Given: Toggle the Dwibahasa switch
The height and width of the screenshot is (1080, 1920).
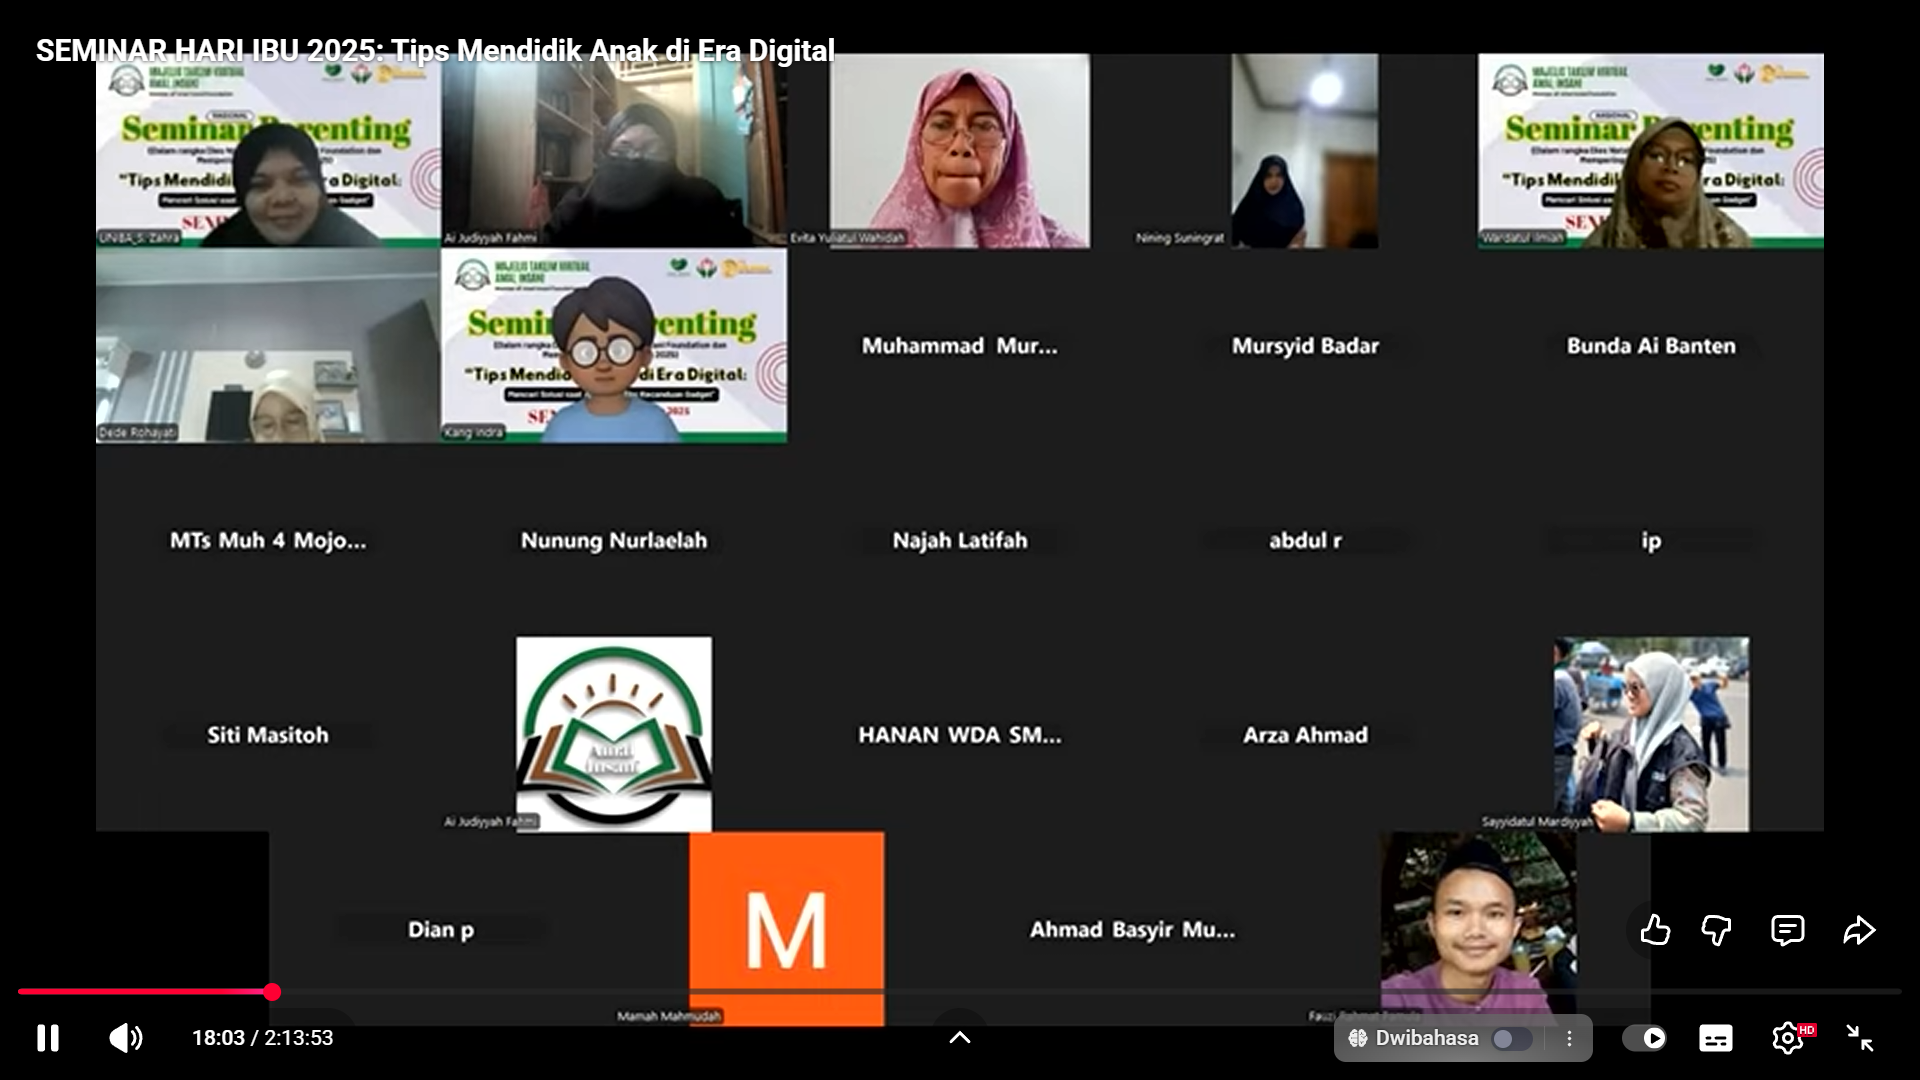Looking at the screenshot, I should 1511,1039.
